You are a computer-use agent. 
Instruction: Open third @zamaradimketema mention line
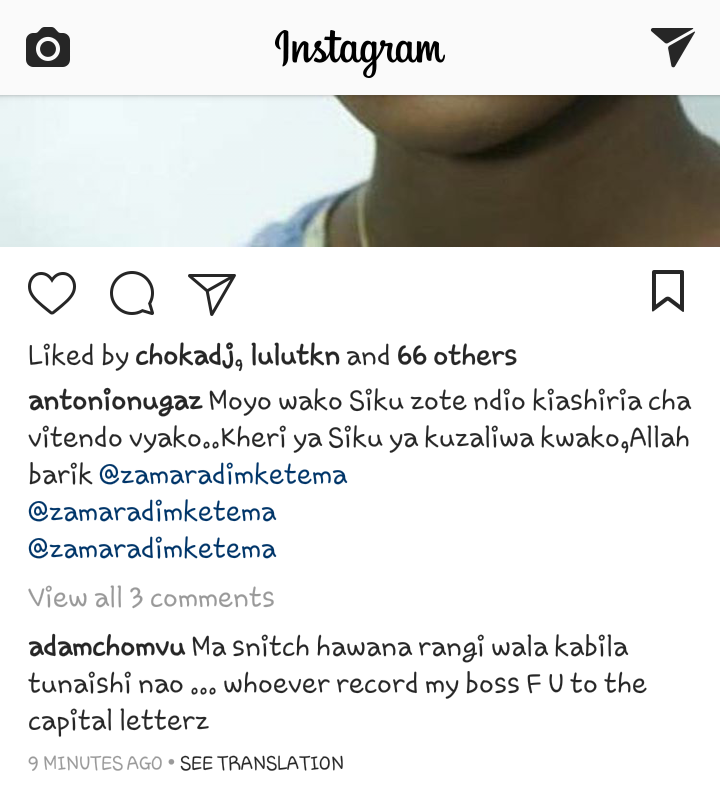152,549
